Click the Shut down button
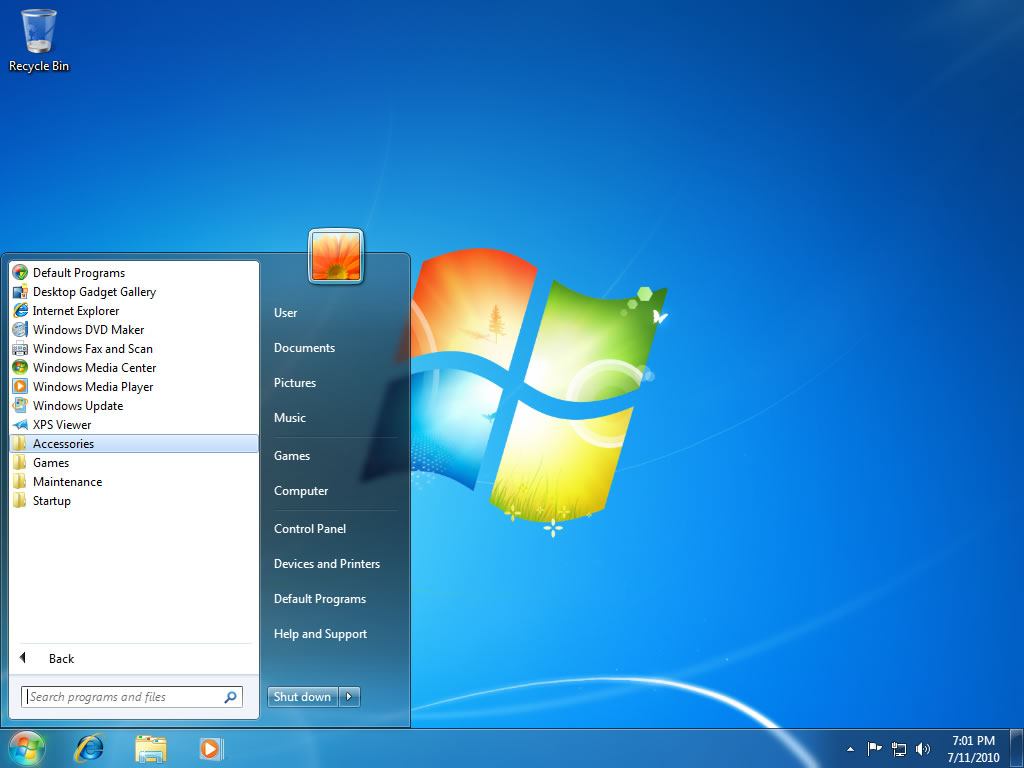The width and height of the screenshot is (1024, 768). 302,697
